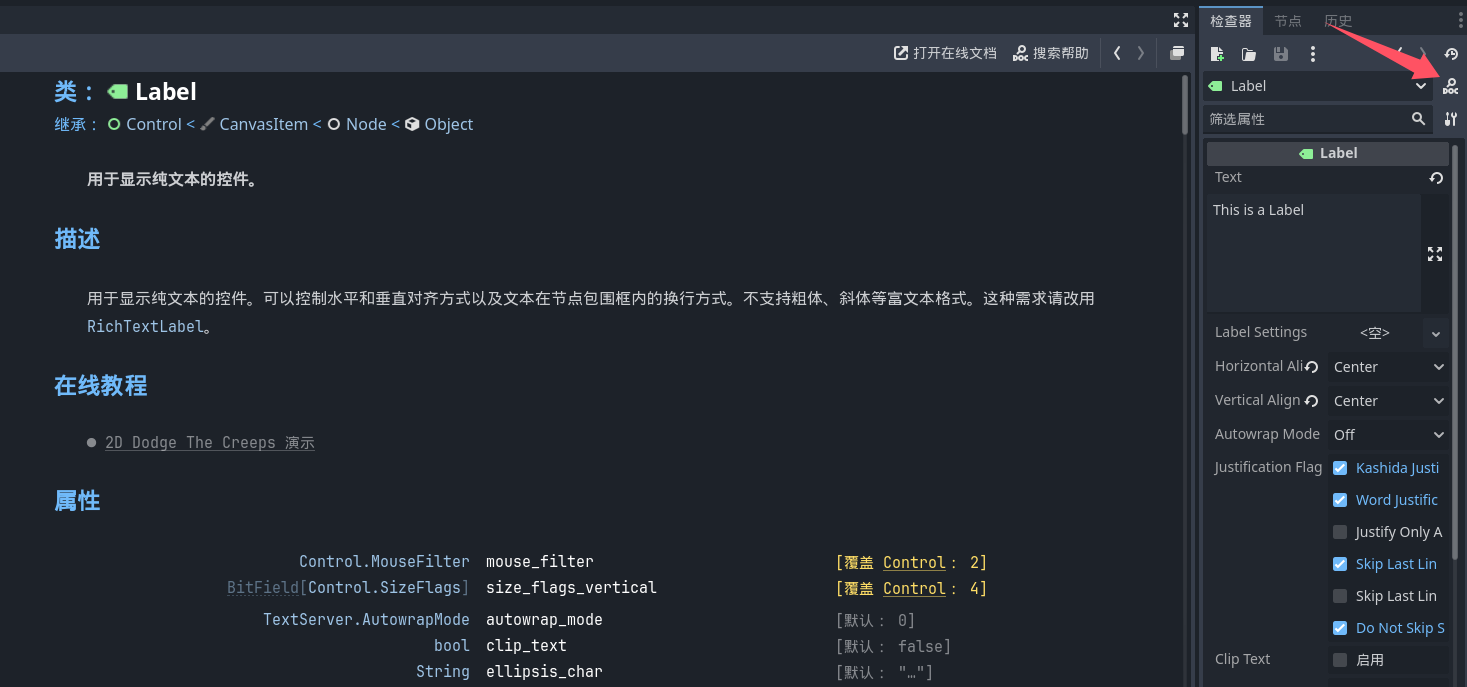Open extra resource options menu
1467x687 pixels.
coord(1313,54)
